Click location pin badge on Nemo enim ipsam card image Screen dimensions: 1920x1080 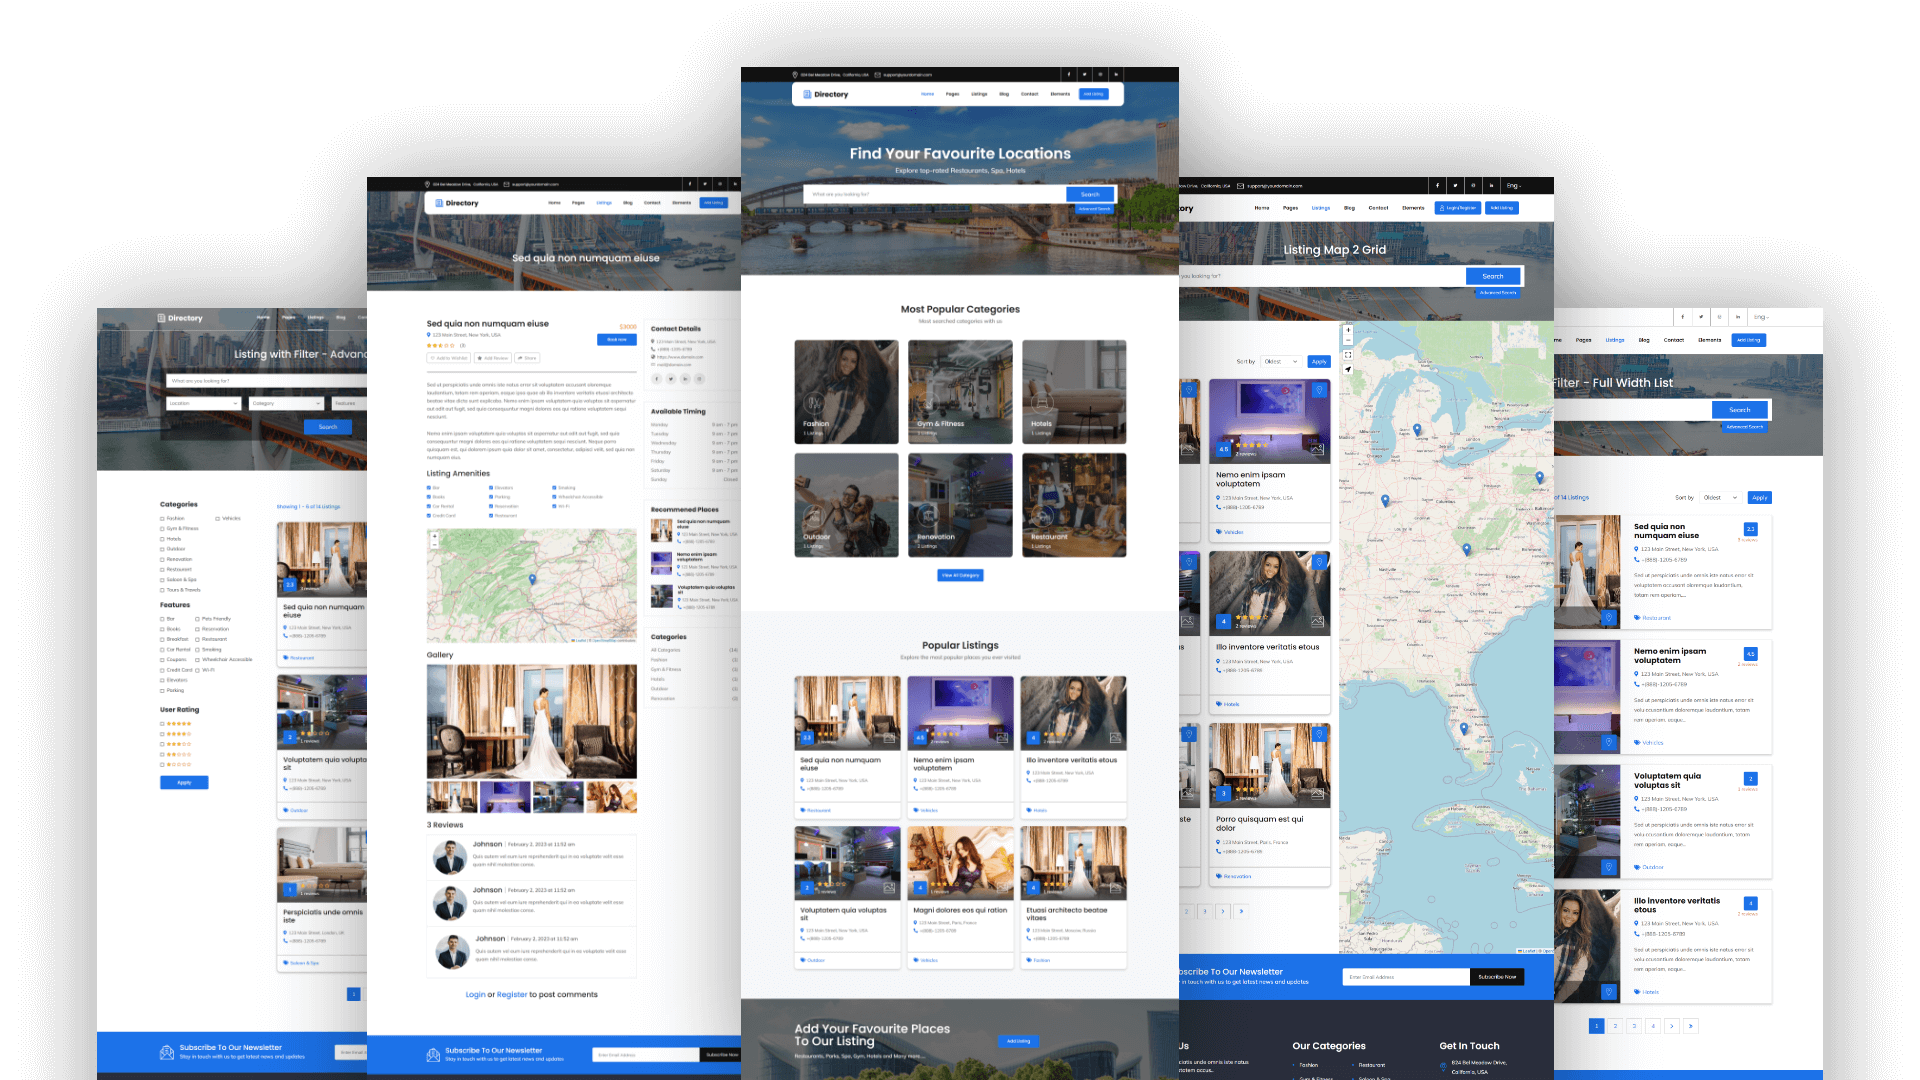coord(1319,391)
